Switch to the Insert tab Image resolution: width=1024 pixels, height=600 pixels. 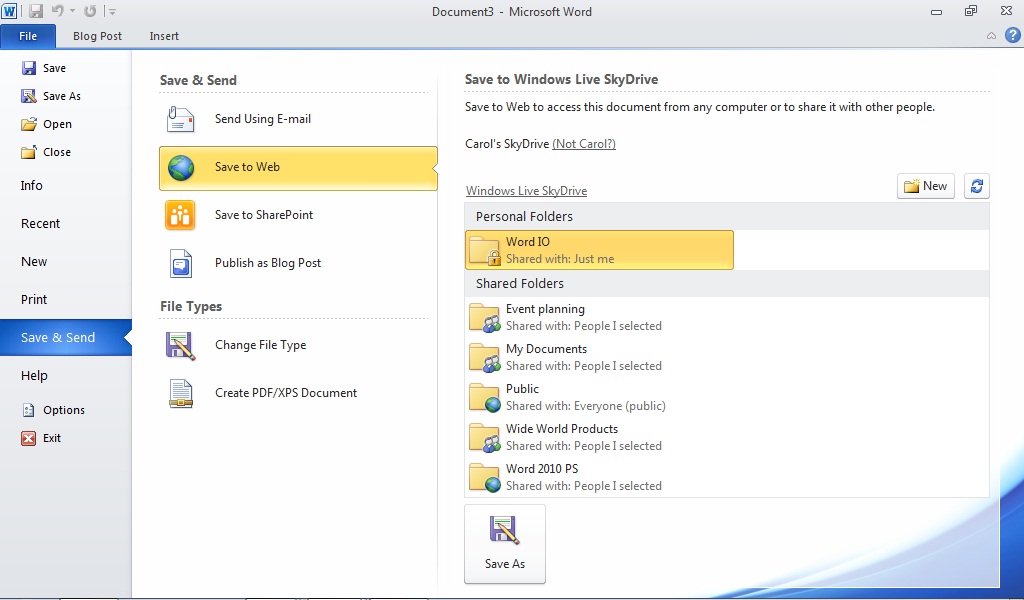[x=164, y=36]
